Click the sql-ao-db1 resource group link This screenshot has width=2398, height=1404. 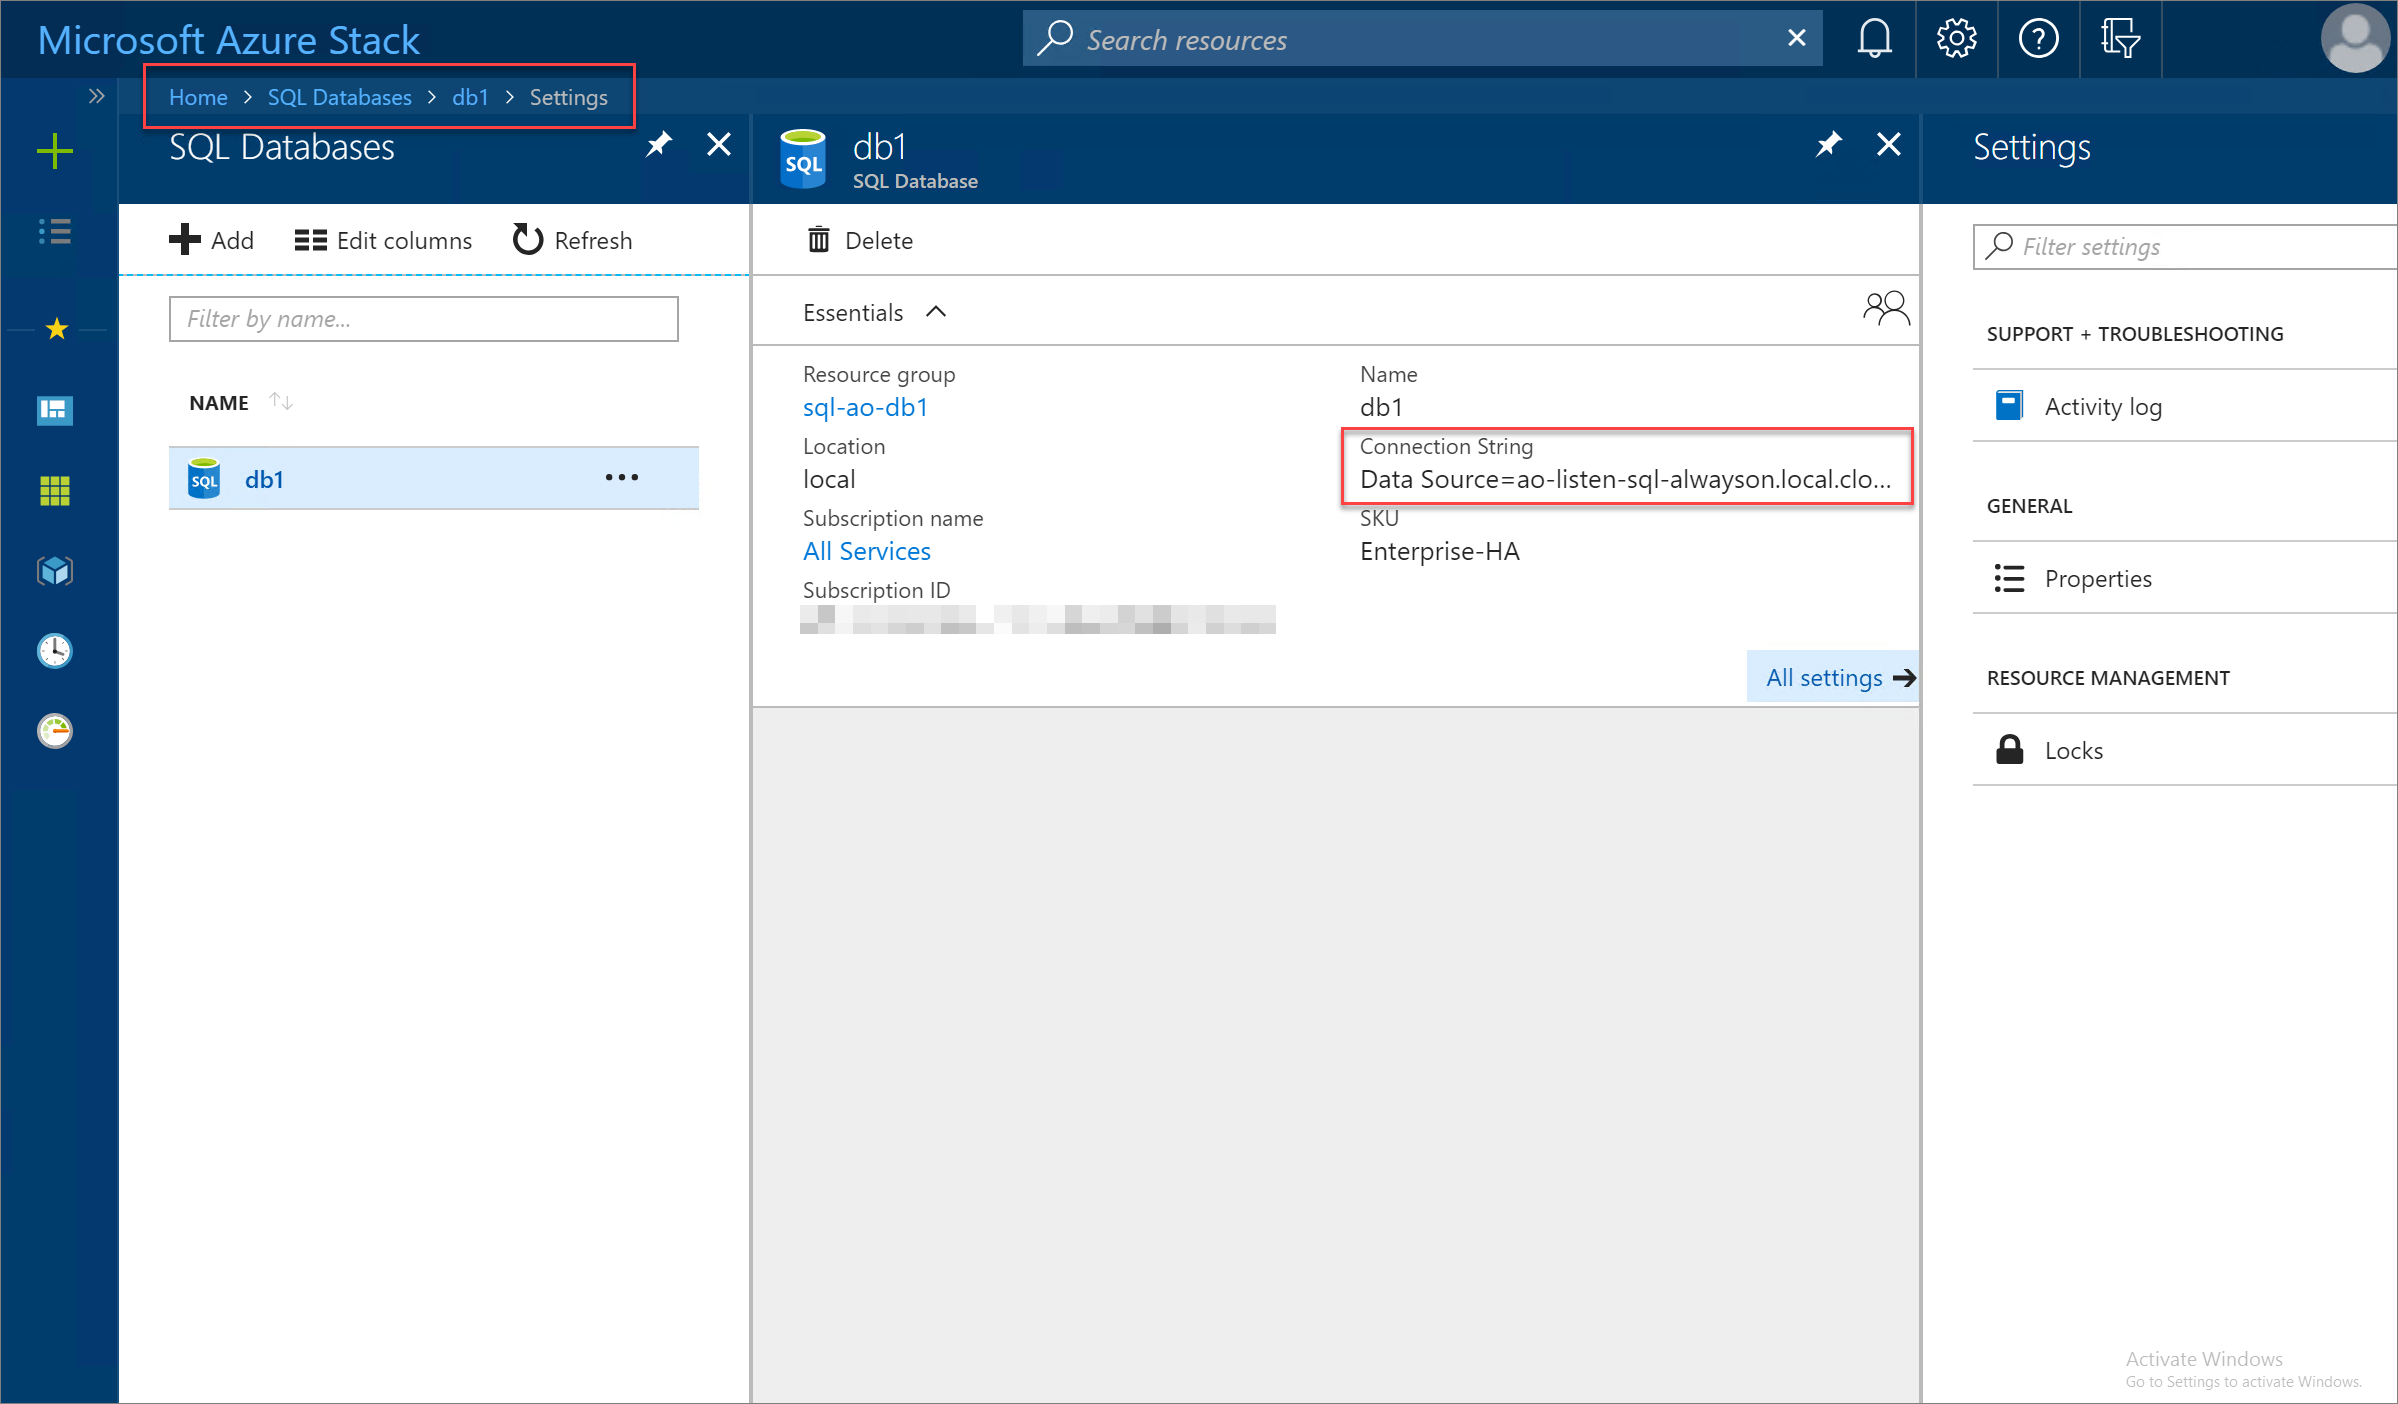(864, 406)
